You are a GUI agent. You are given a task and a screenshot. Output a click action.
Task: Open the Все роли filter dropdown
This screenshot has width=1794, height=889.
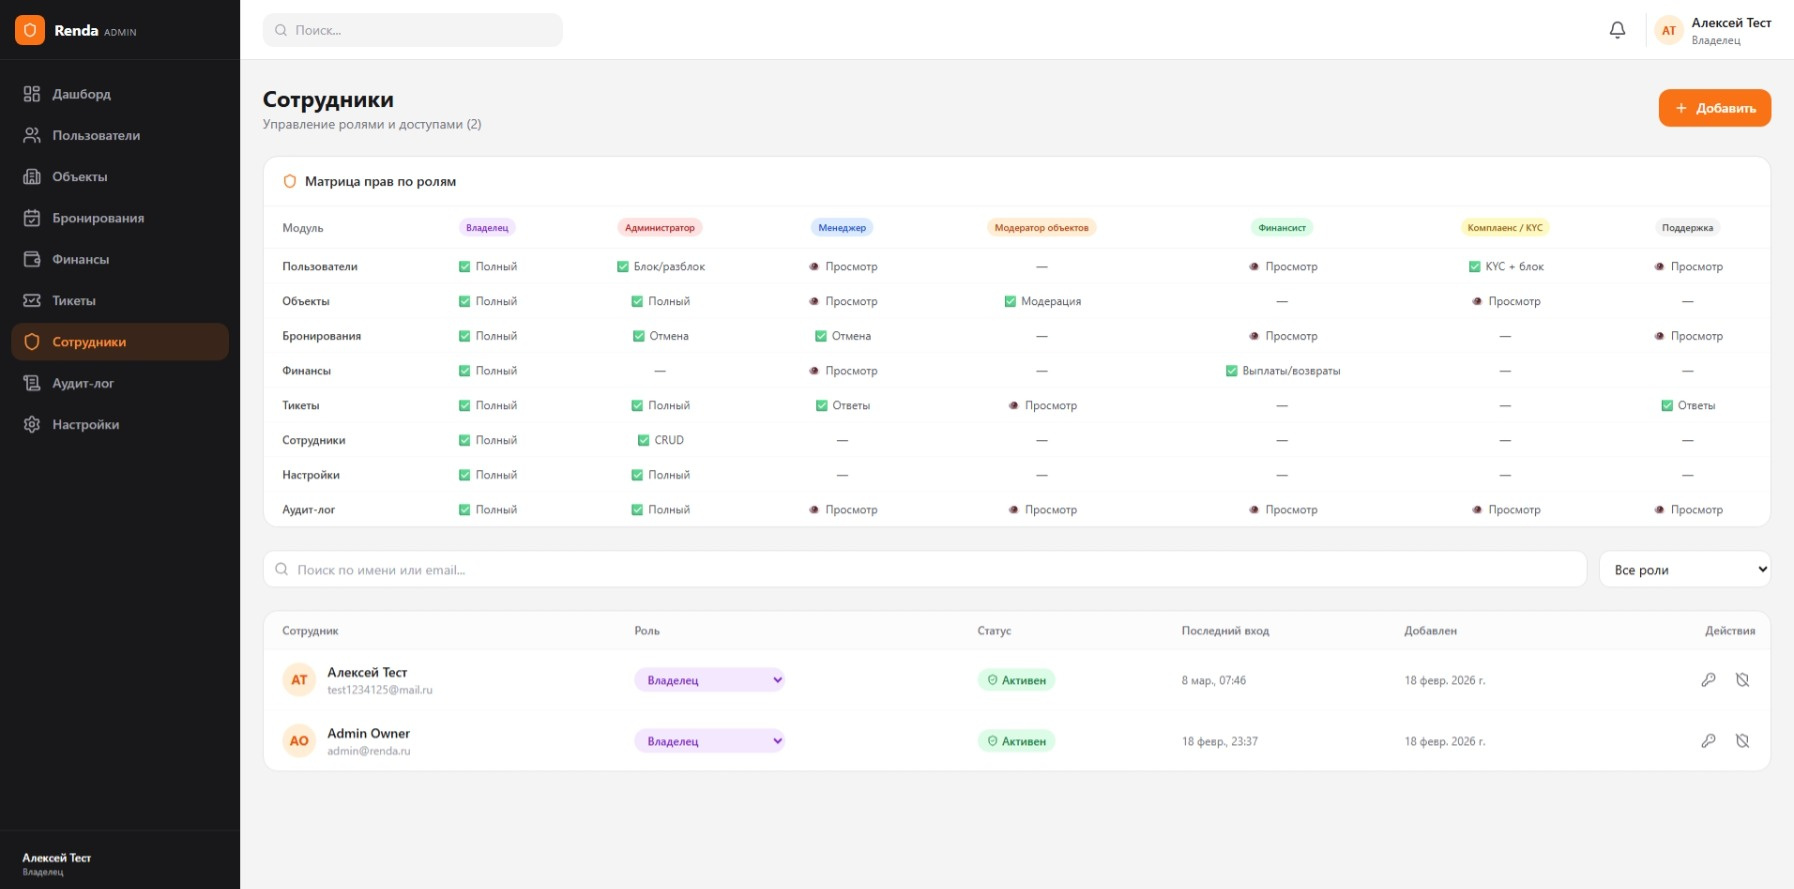click(x=1684, y=570)
